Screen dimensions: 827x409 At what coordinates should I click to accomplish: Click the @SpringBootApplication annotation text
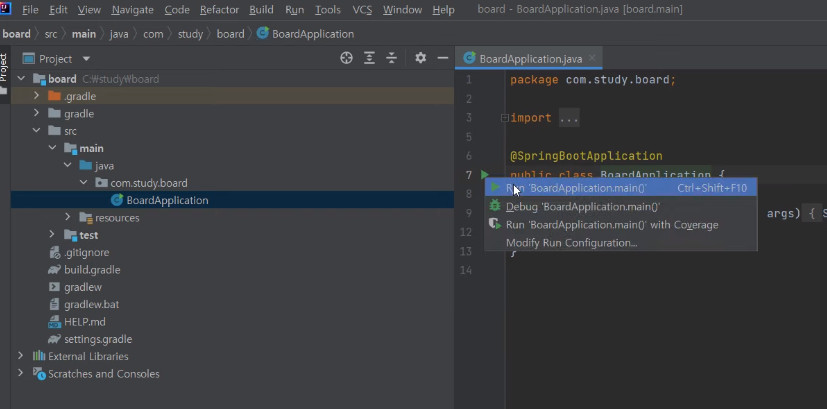(586, 156)
